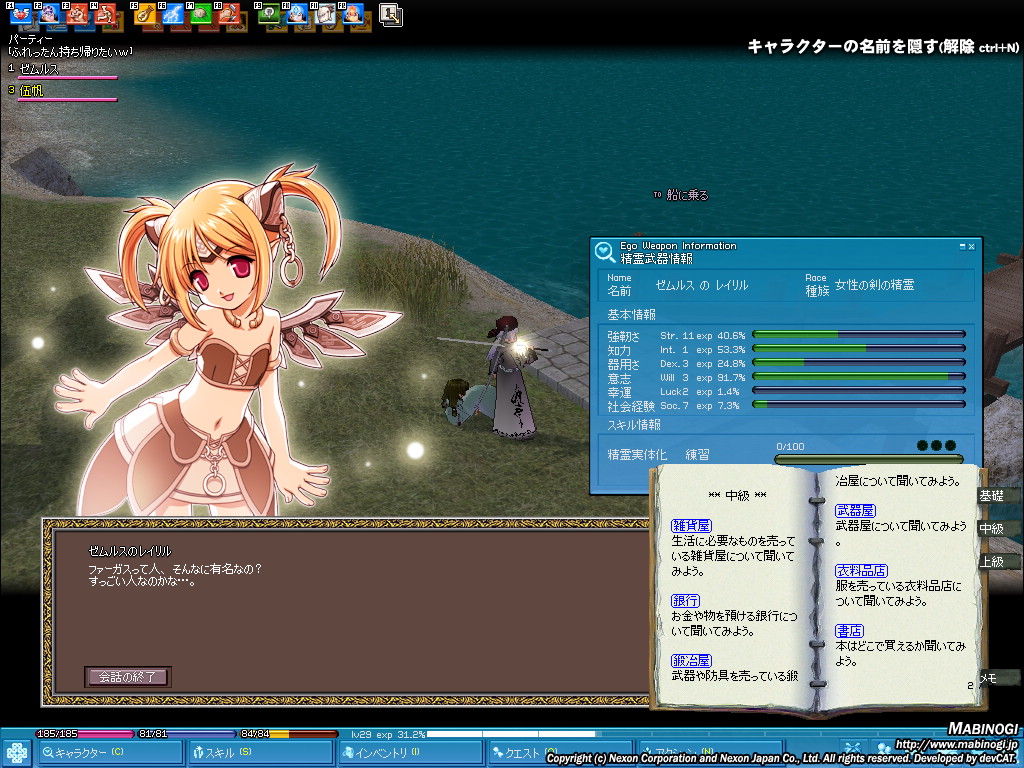Click the magnifier icon in Ego Weapon window
The height and width of the screenshot is (768, 1024).
click(605, 252)
